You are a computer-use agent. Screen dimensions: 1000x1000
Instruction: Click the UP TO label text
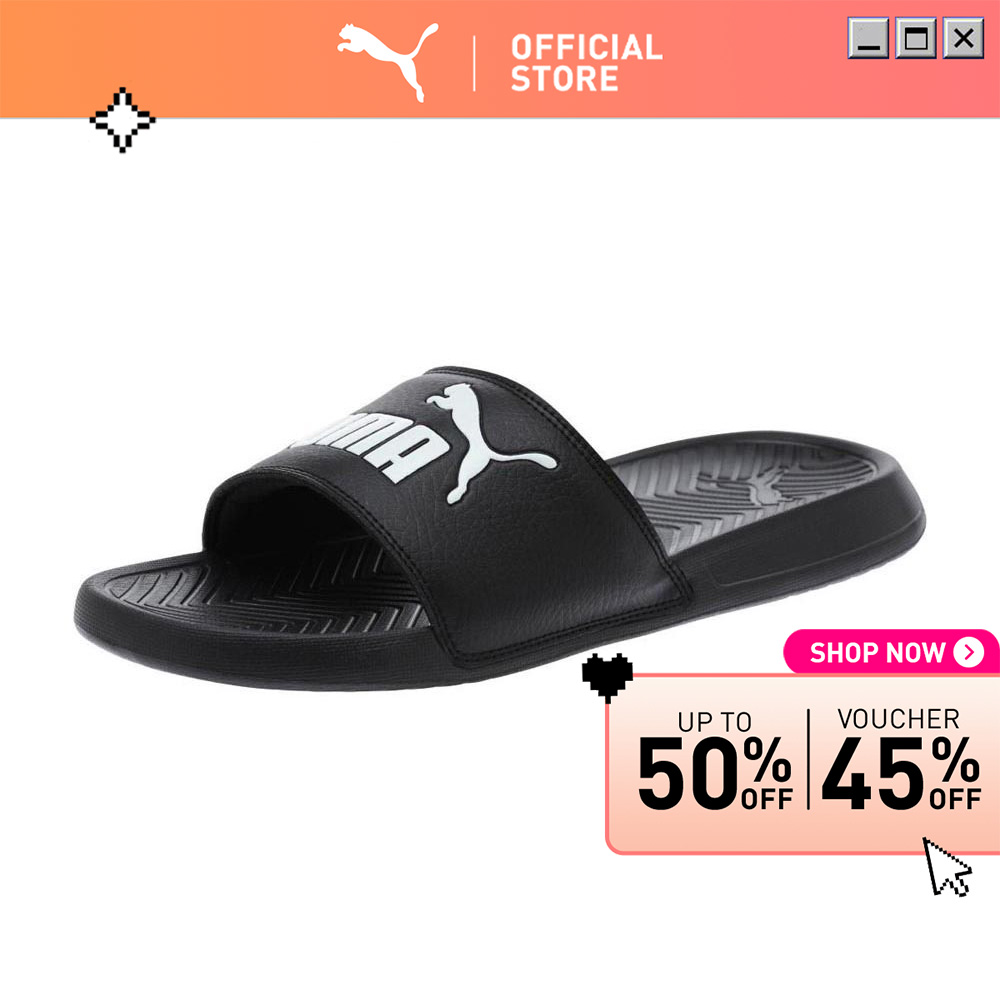pos(714,722)
